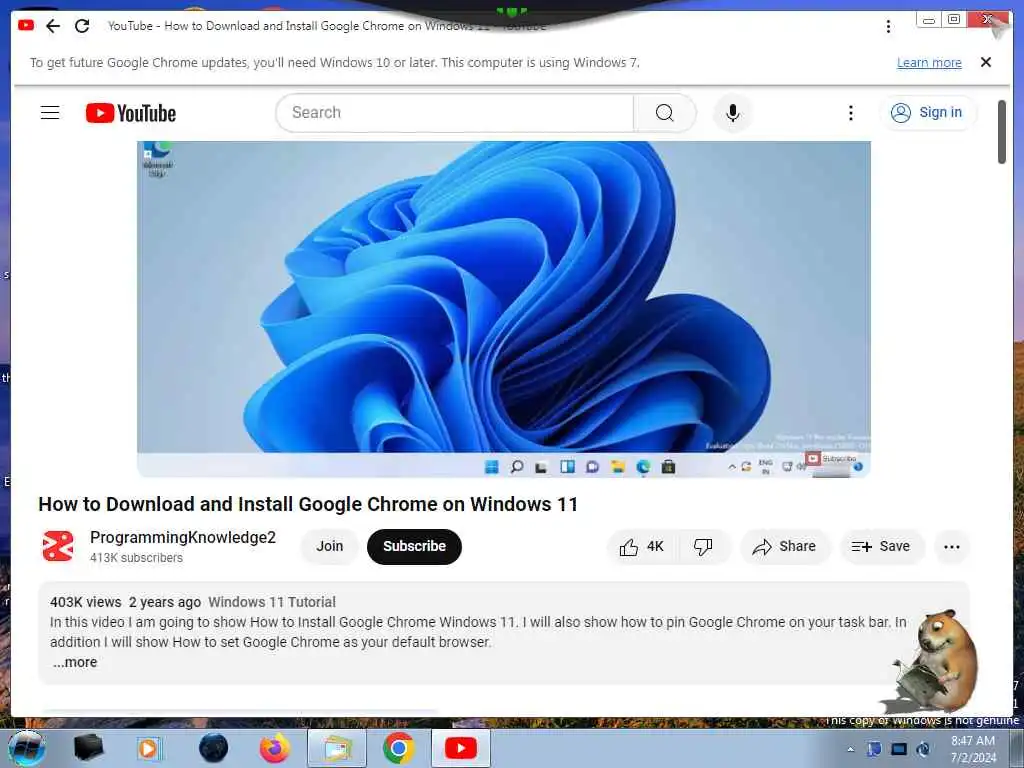Open YouTube settings three-dot menu
Screen dimensions: 1024x768
click(x=850, y=113)
